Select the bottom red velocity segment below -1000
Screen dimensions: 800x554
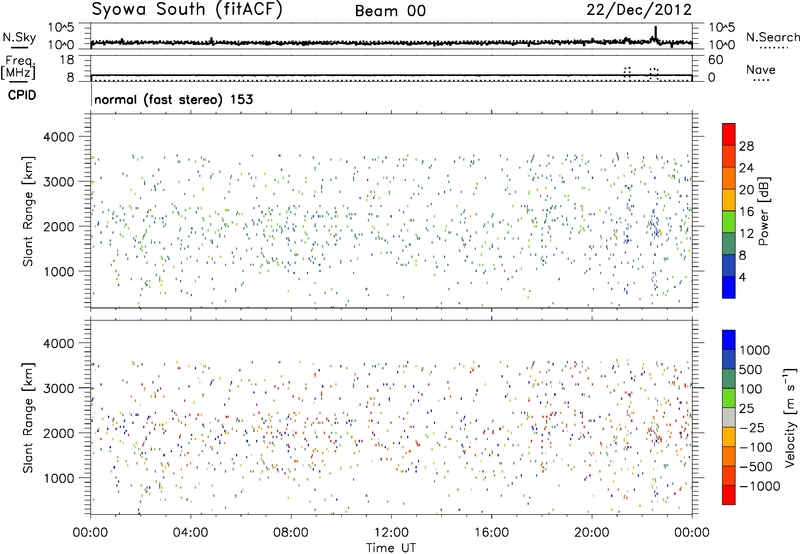click(729, 495)
